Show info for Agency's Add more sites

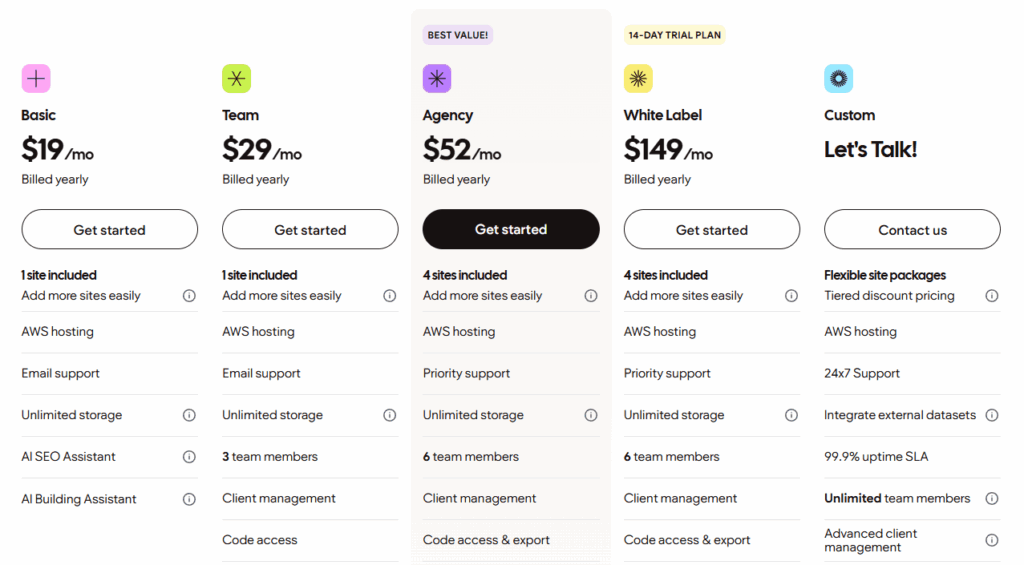click(591, 296)
